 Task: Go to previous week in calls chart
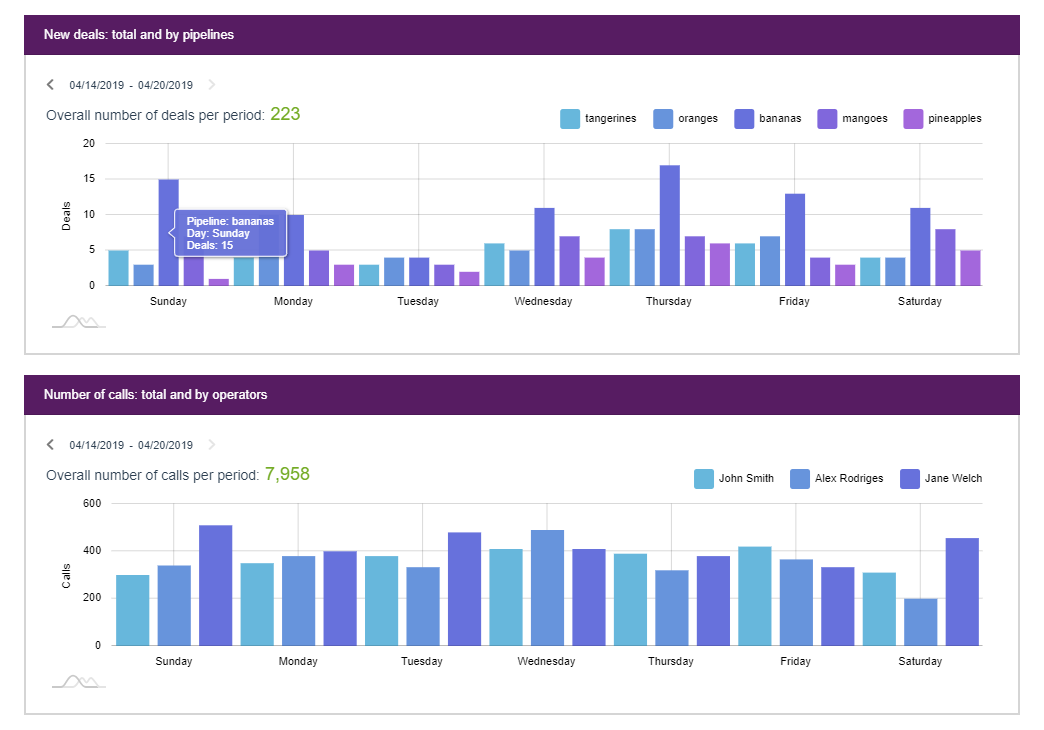point(51,445)
